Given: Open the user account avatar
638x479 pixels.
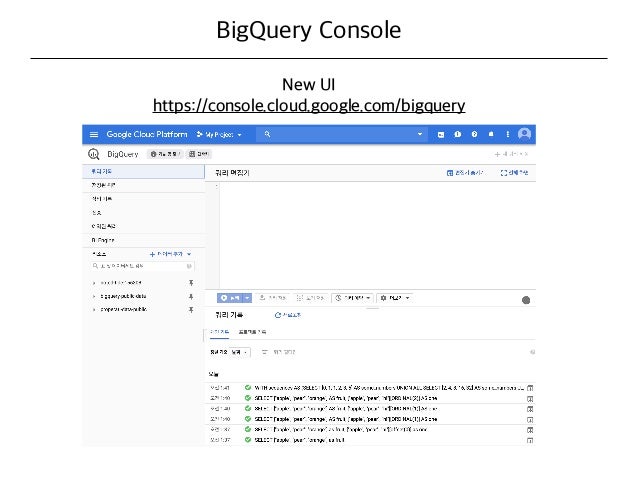Looking at the screenshot, I should pyautogui.click(x=524, y=134).
